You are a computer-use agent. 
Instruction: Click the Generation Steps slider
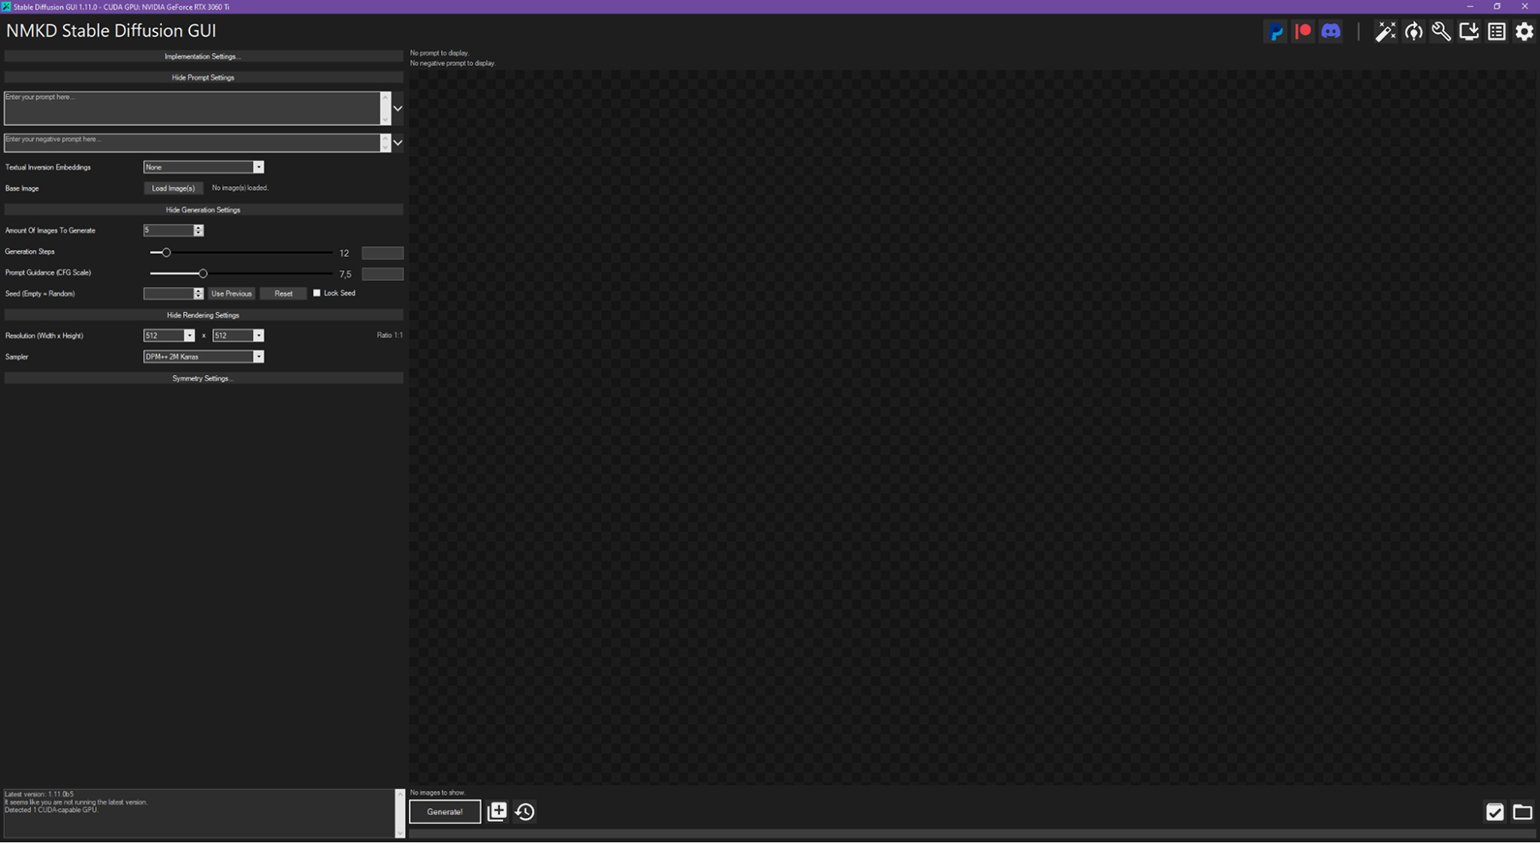240,253
